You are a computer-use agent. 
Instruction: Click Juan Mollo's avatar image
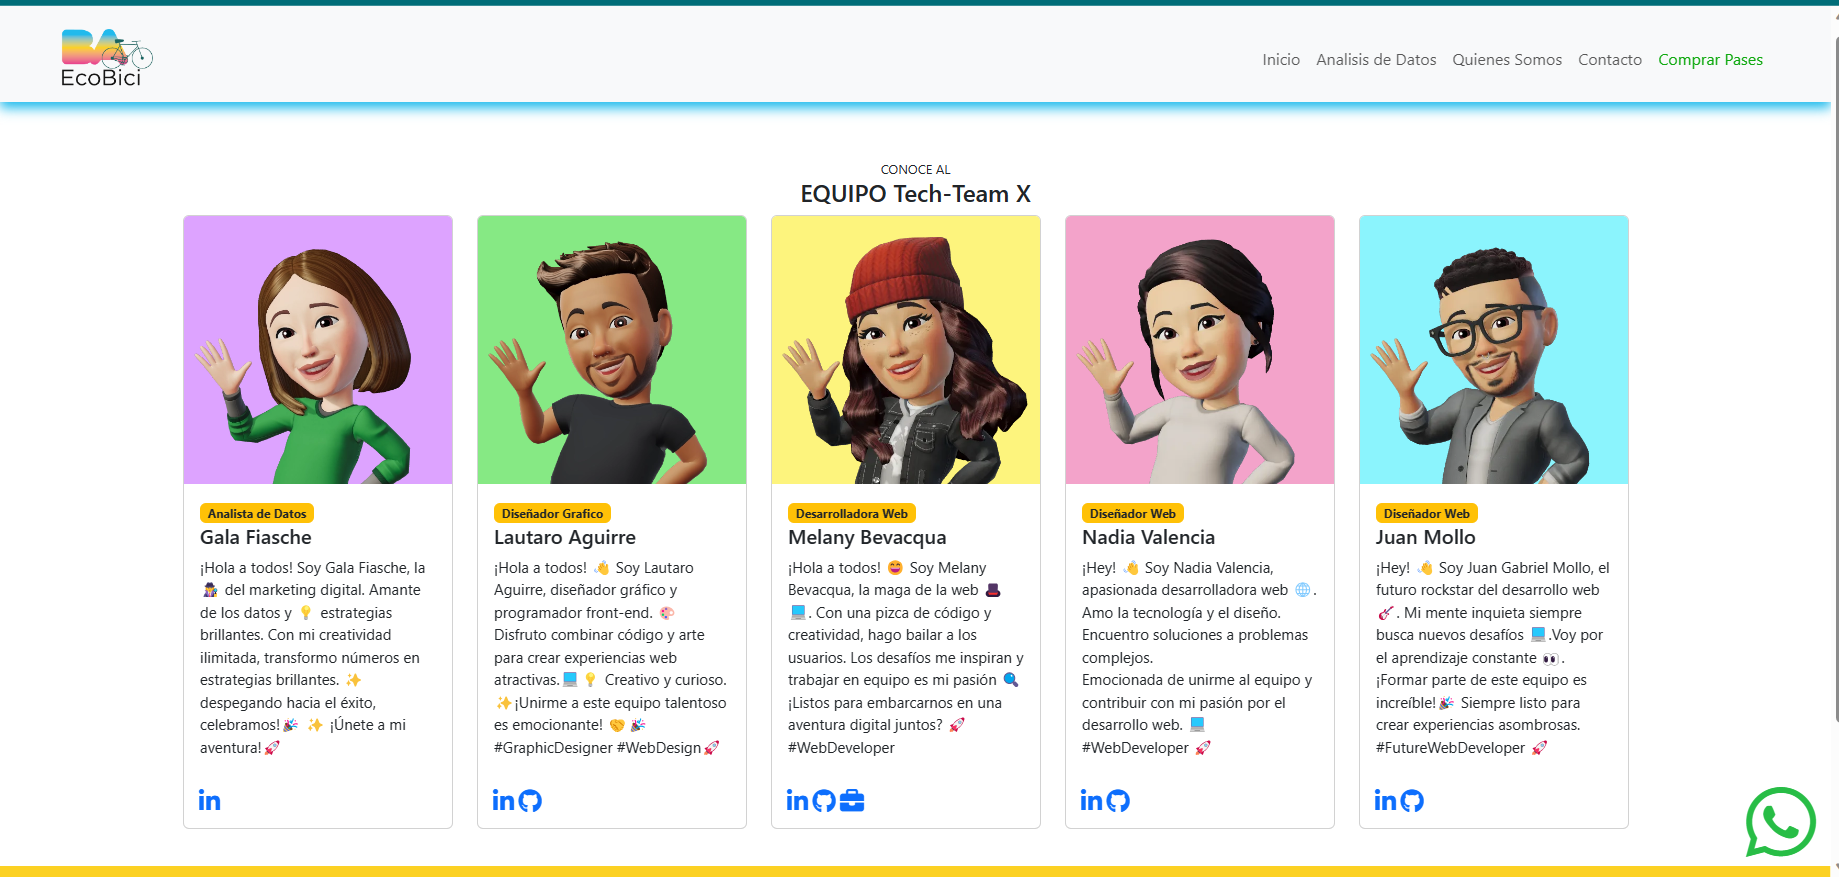coord(1493,350)
